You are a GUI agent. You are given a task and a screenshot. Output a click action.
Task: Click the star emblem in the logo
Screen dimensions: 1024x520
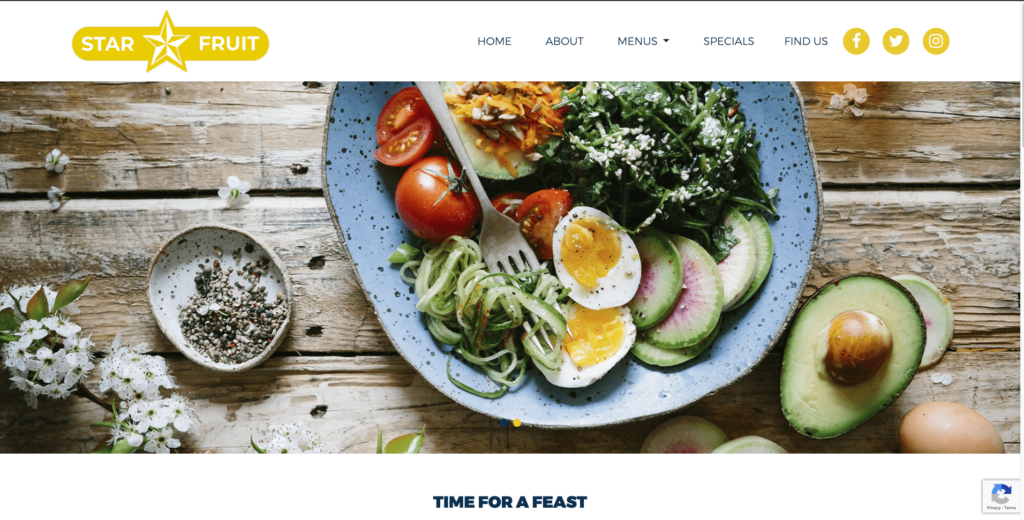pos(167,41)
